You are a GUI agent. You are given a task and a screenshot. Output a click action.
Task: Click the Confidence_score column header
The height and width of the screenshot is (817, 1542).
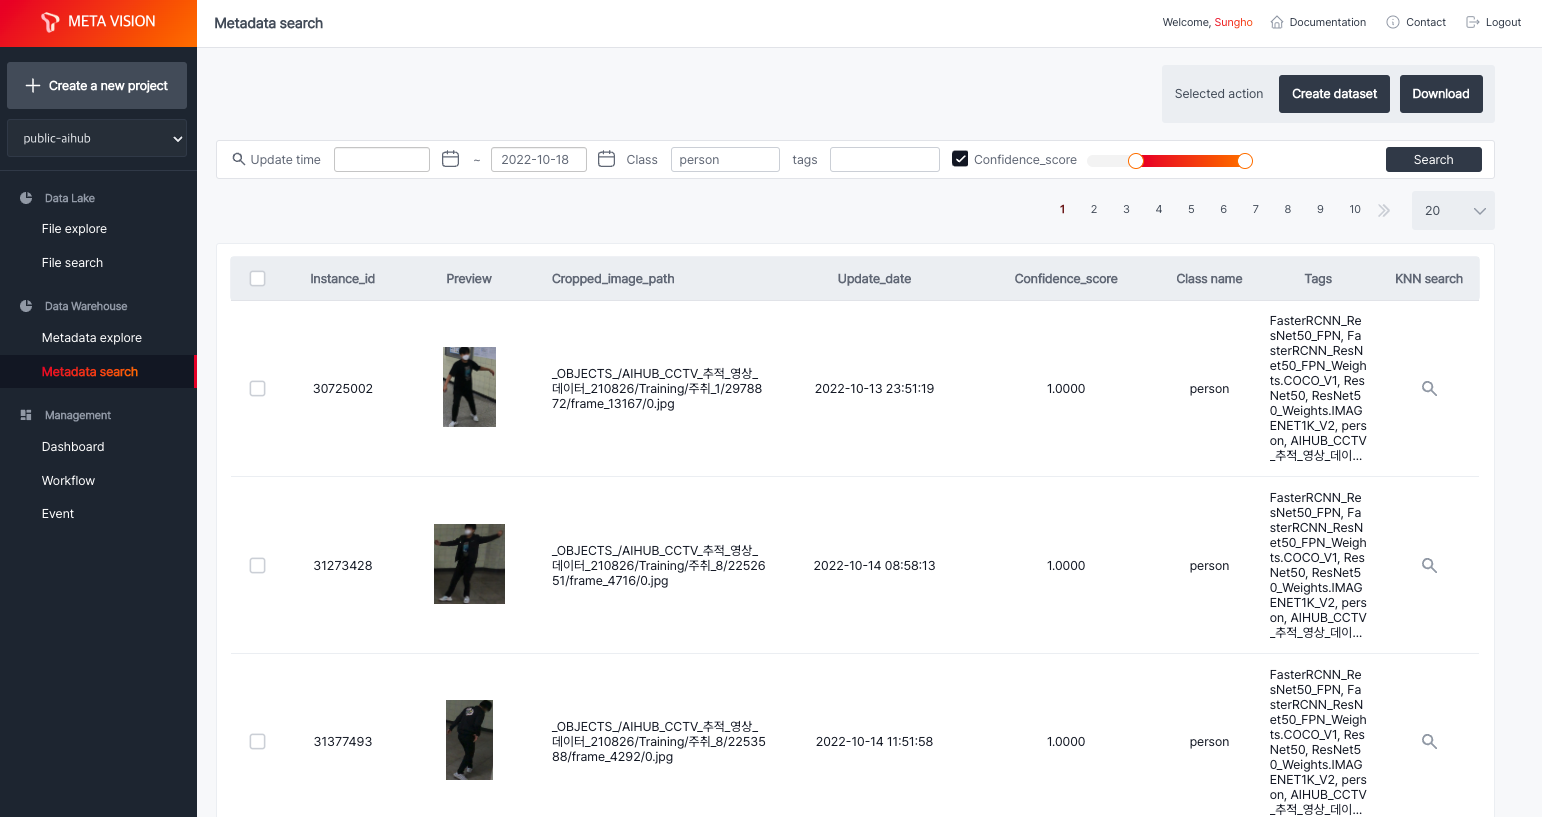[x=1066, y=279]
